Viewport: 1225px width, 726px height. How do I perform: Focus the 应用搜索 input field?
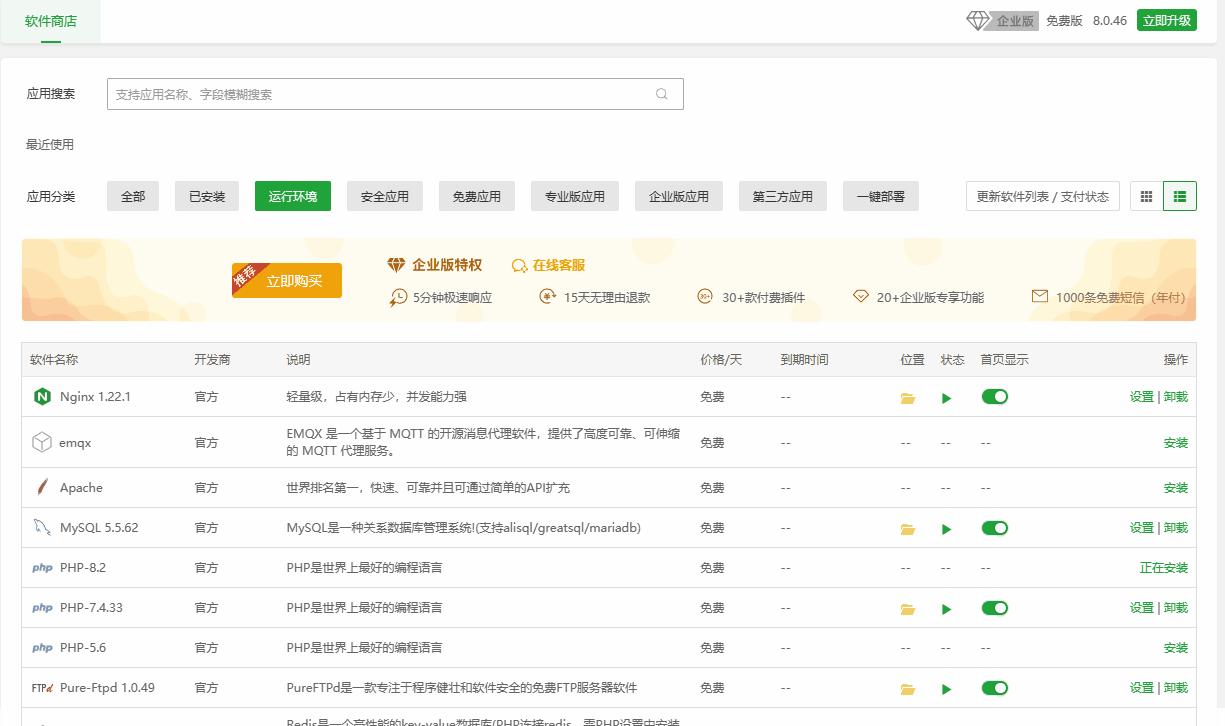(395, 94)
